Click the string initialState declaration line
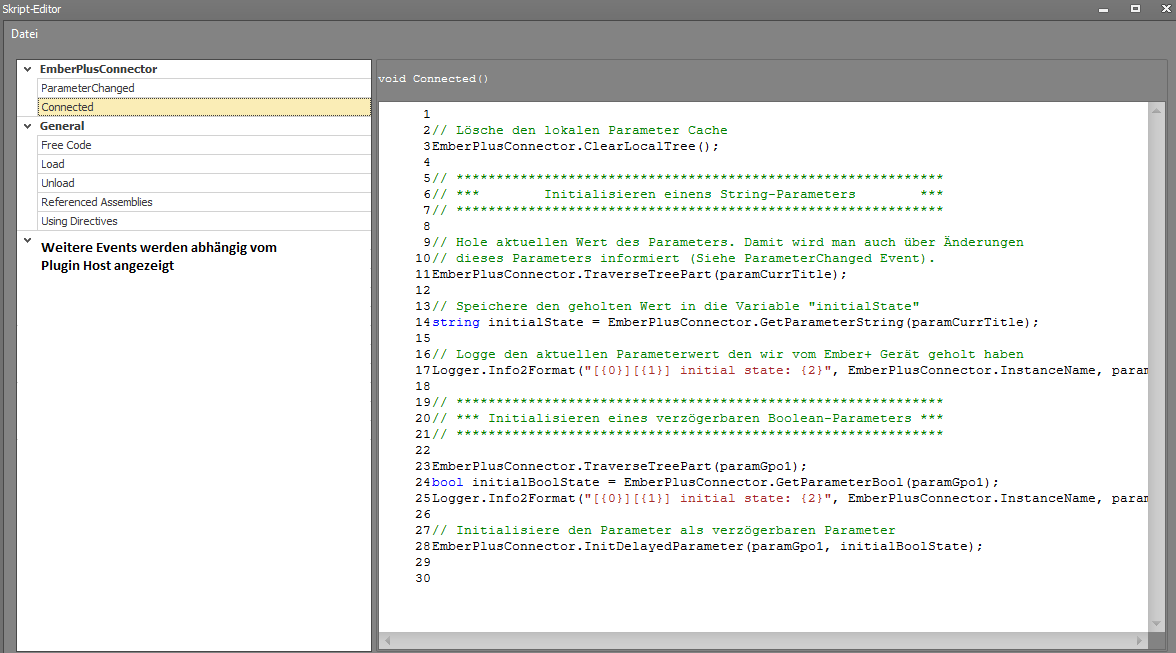This screenshot has width=1176, height=653. pos(735,322)
